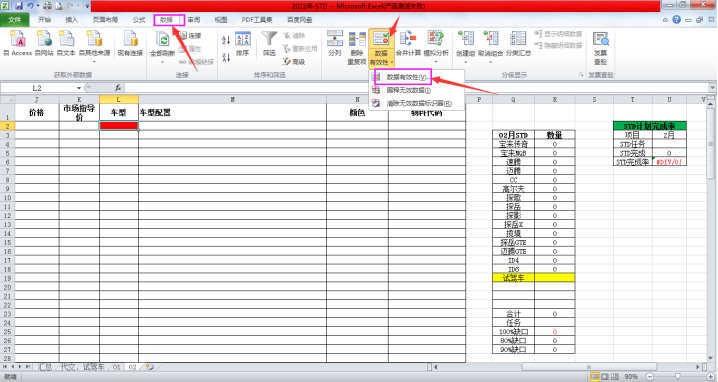
Task: Open the 百度网盘 tab
Action: pyautogui.click(x=299, y=20)
